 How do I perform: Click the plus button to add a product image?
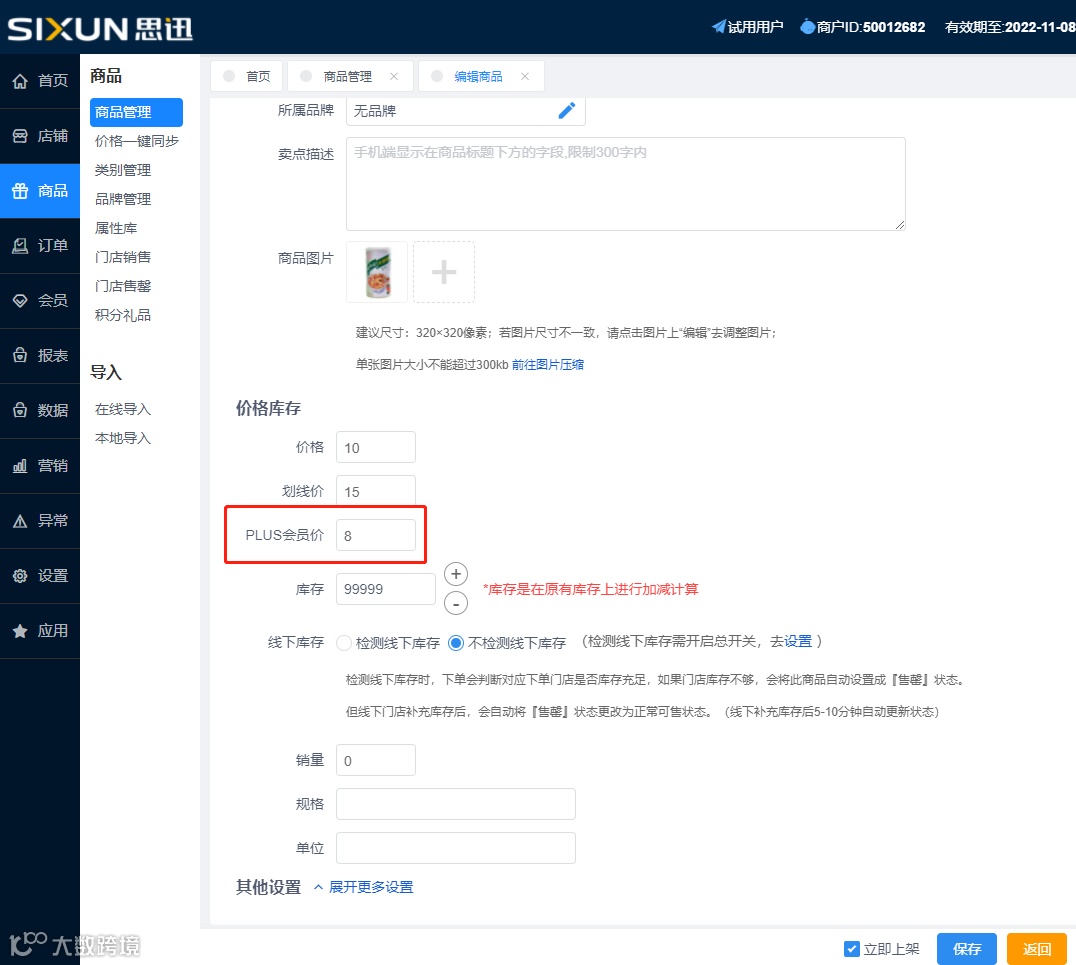tap(444, 271)
